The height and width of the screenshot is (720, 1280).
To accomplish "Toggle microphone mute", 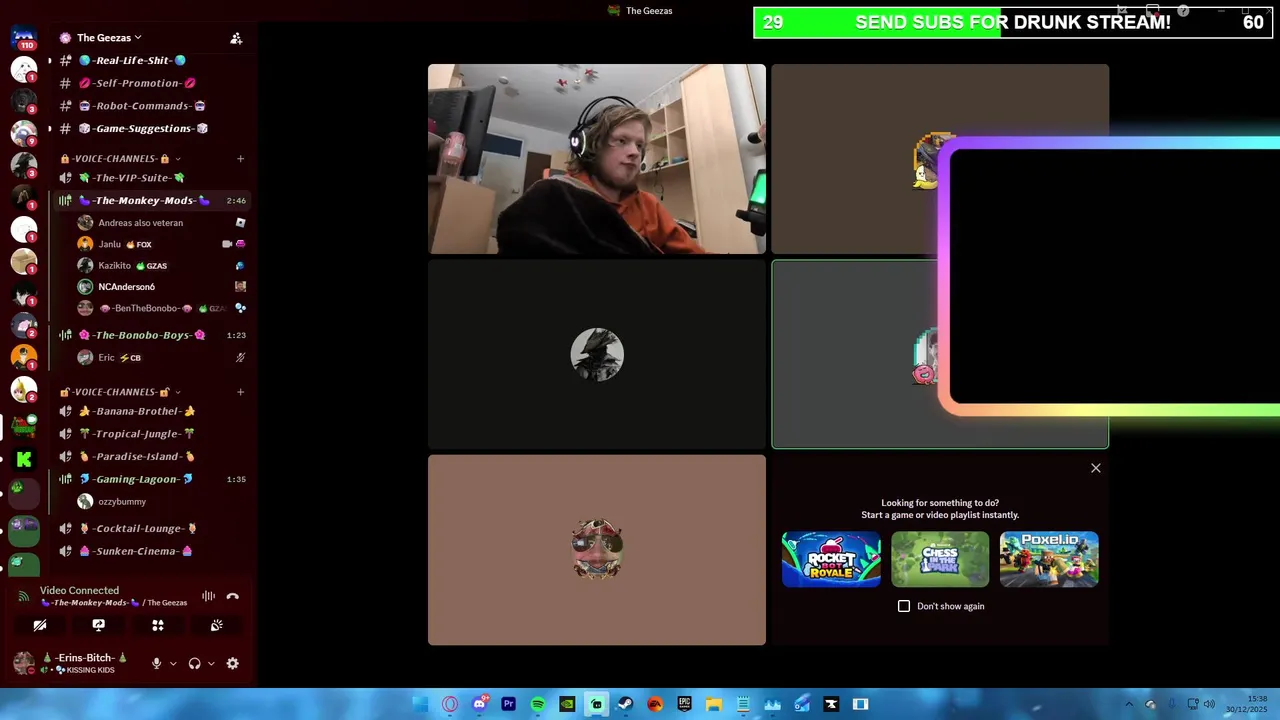I will 156,663.
